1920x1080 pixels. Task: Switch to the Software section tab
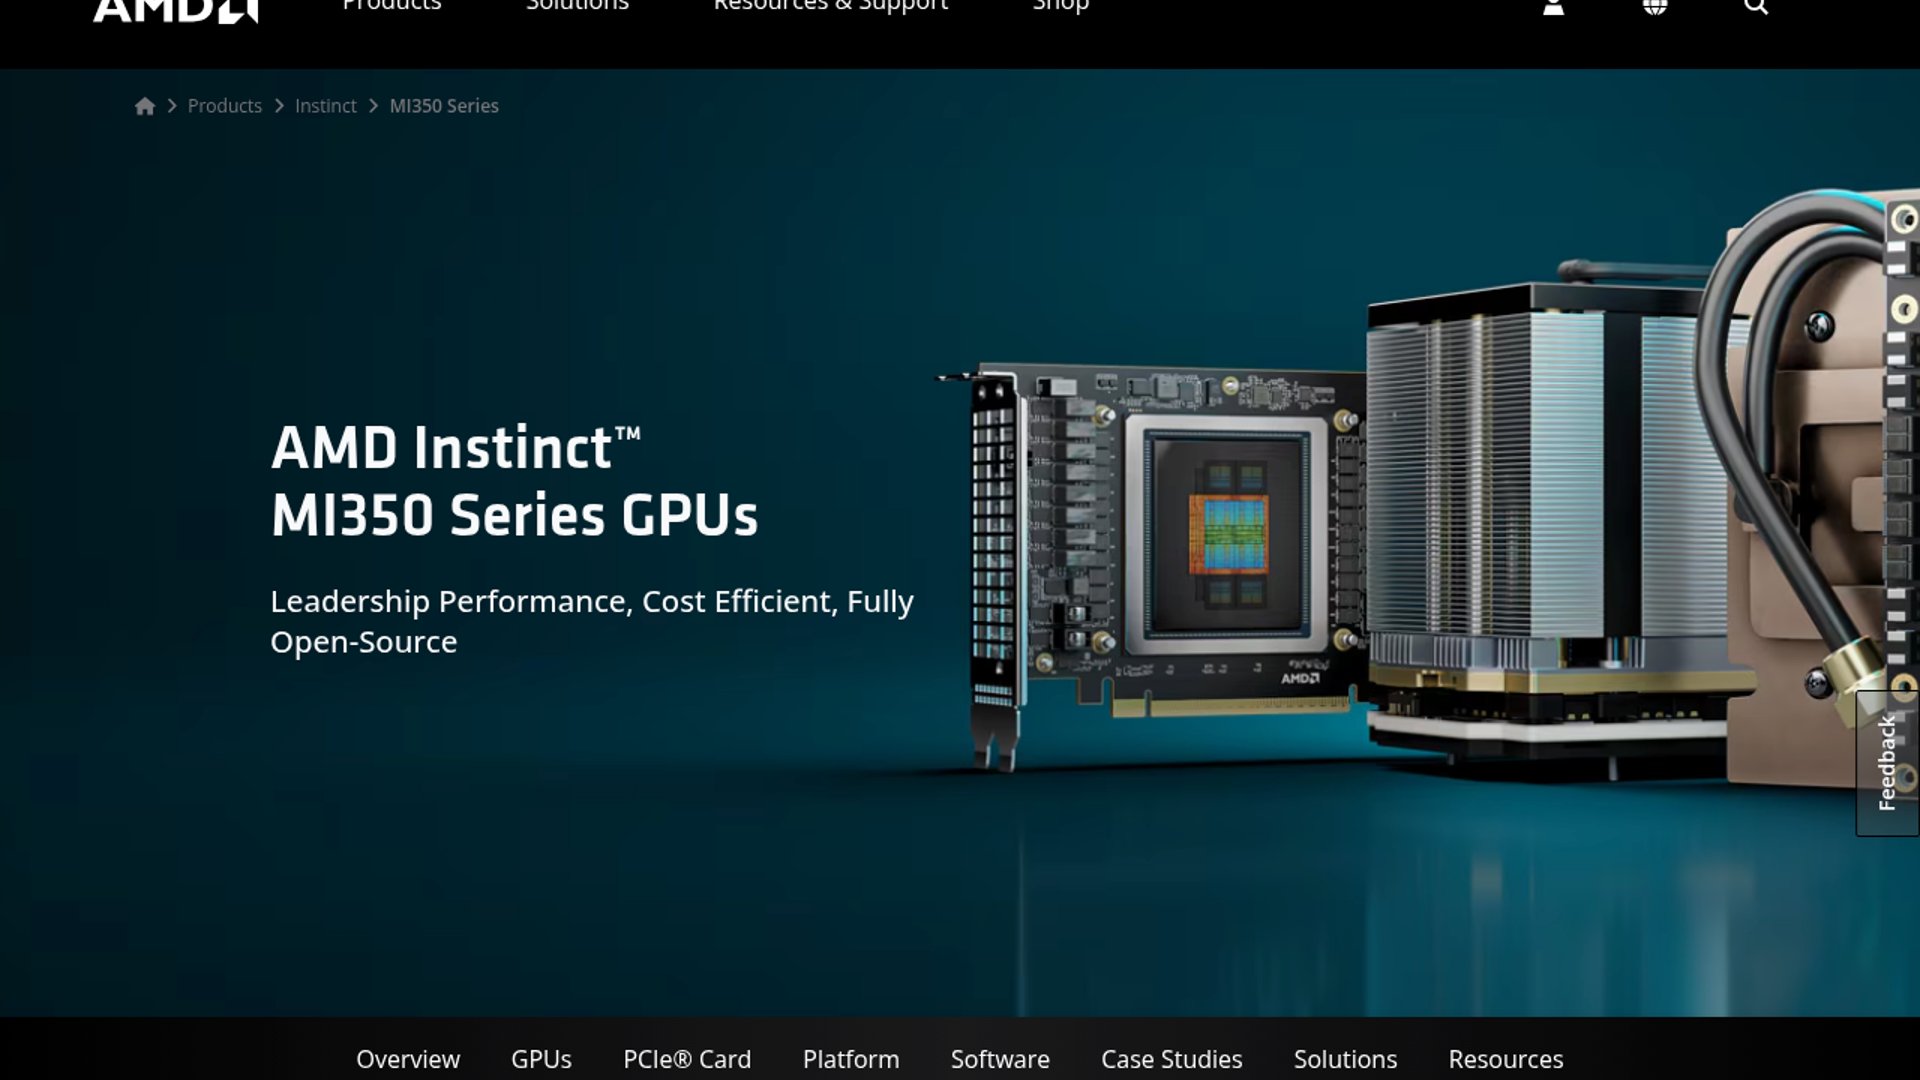(1000, 1059)
